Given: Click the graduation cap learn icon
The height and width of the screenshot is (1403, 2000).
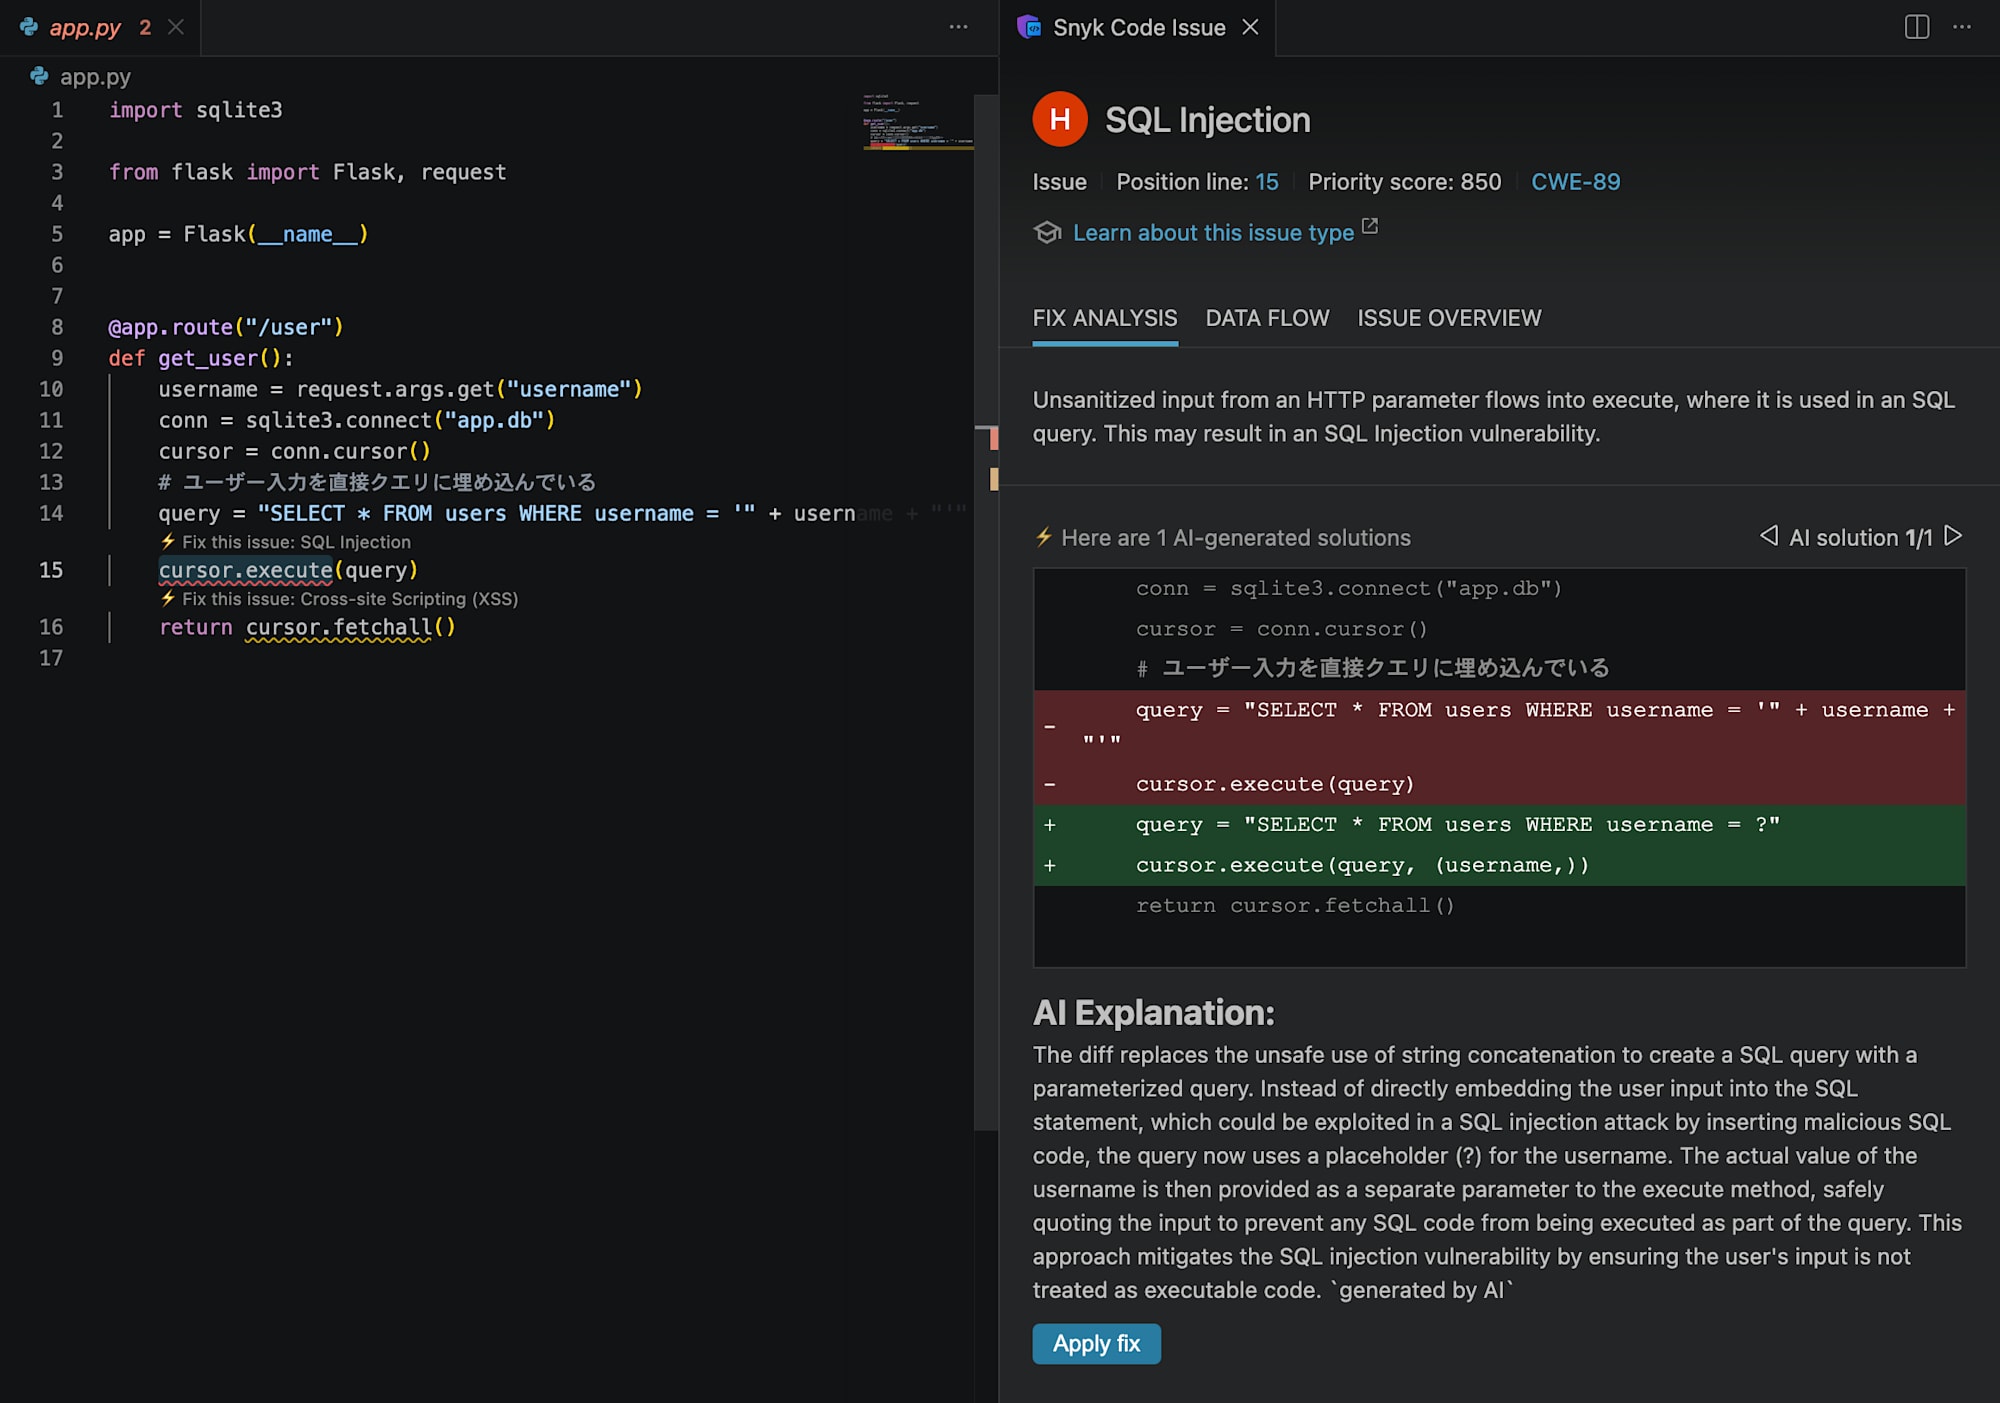Looking at the screenshot, I should pos(1047,233).
